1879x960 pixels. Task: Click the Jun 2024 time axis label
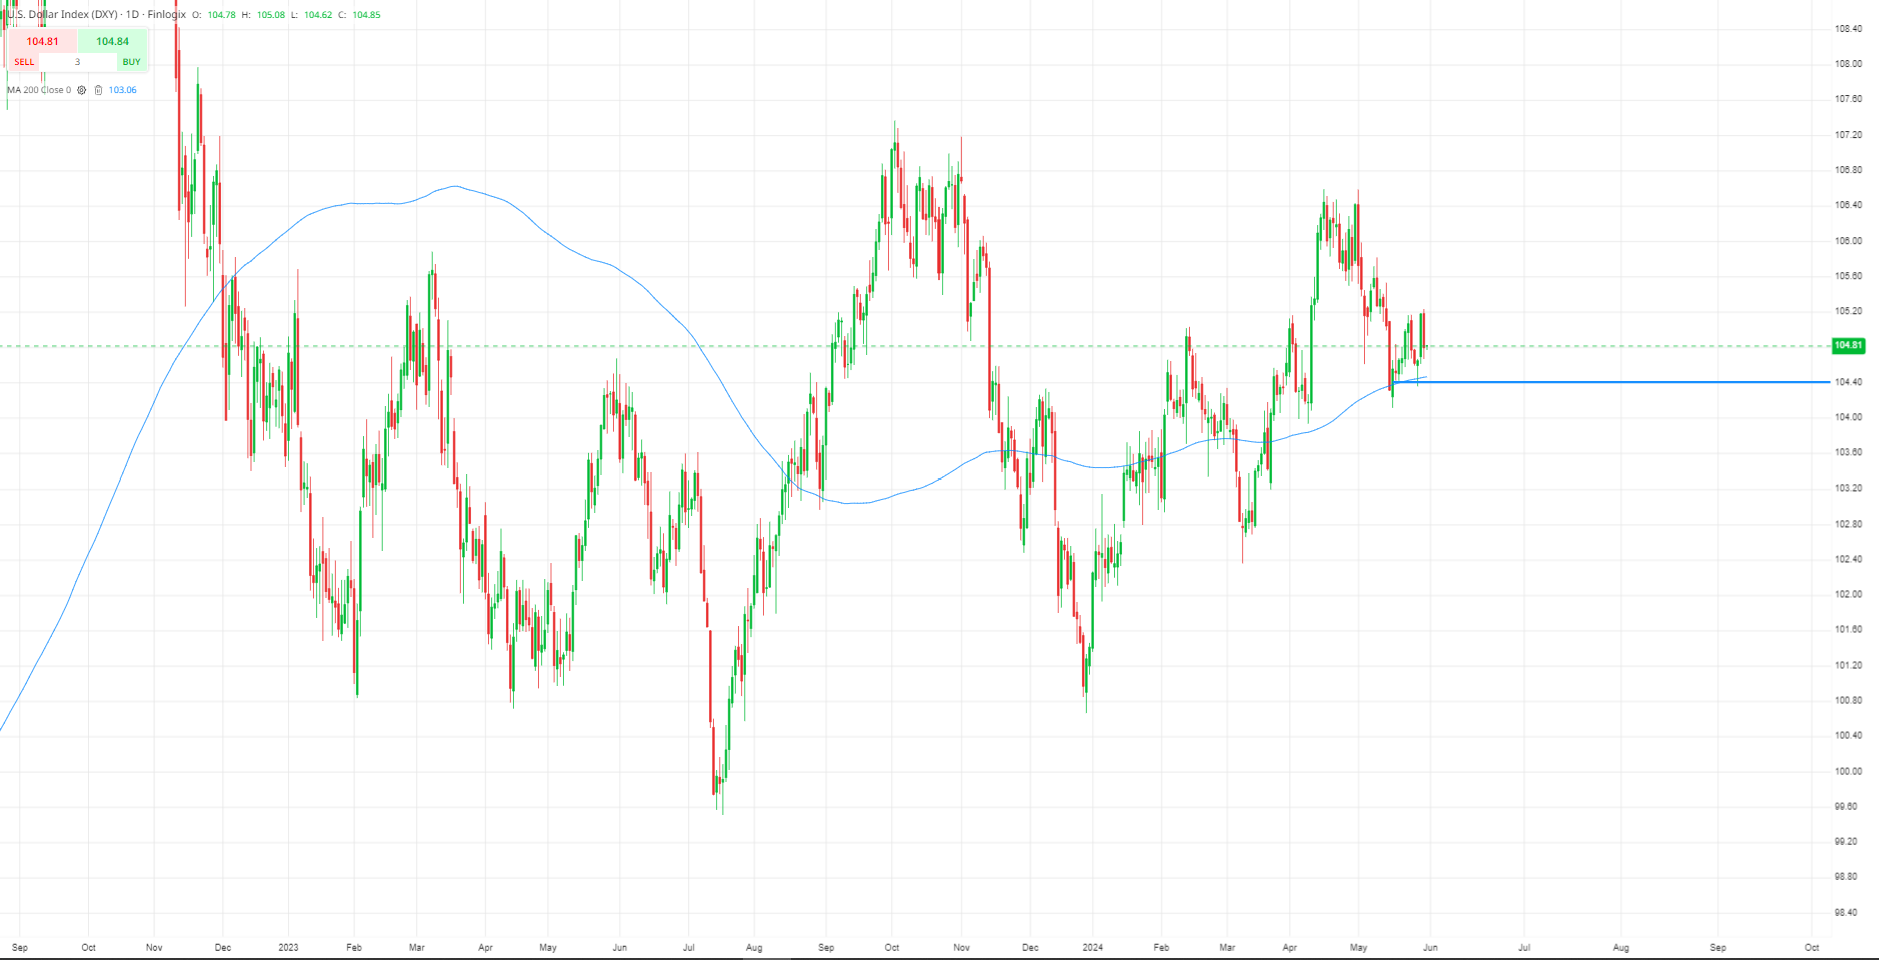click(1430, 947)
